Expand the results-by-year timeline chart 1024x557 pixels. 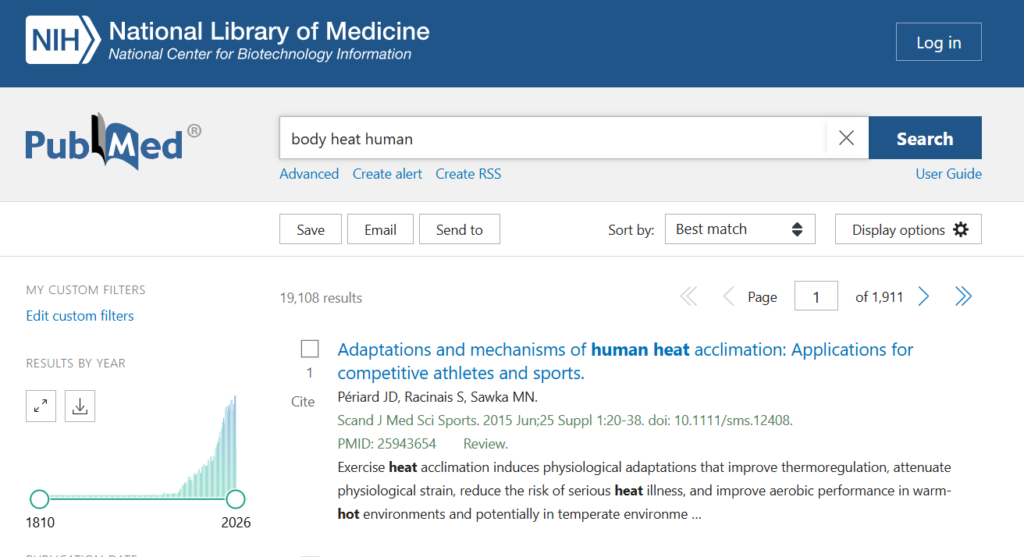click(x=40, y=406)
